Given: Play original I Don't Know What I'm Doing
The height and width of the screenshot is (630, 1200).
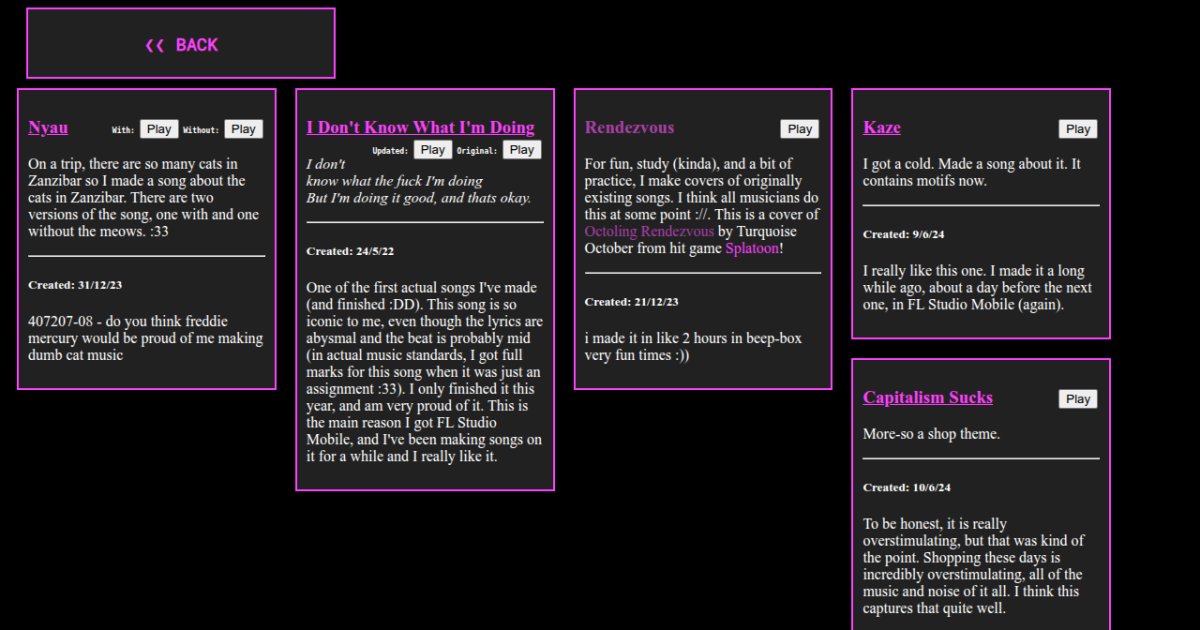Looking at the screenshot, I should pos(521,150).
